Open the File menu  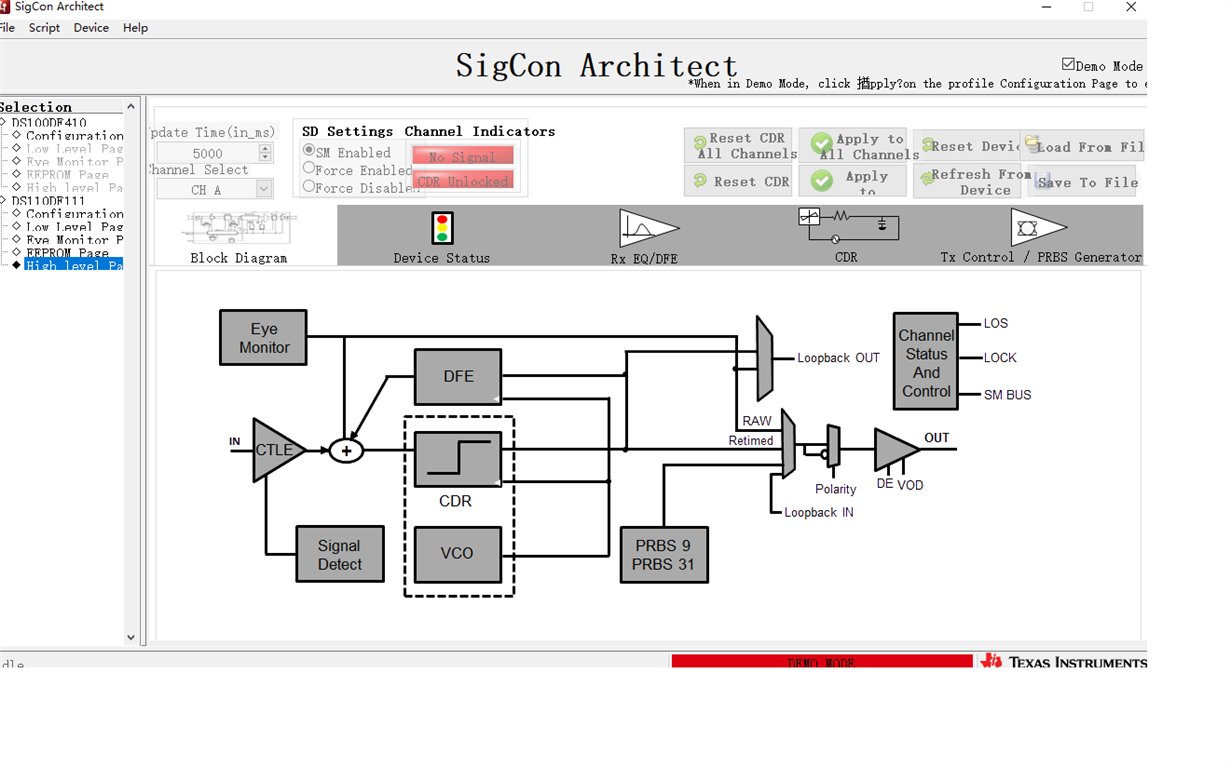(x=7, y=28)
